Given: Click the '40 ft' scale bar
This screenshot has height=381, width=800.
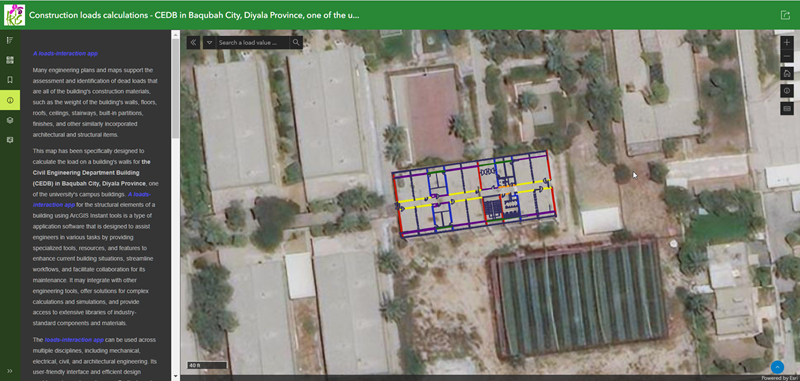Looking at the screenshot, I should point(207,365).
